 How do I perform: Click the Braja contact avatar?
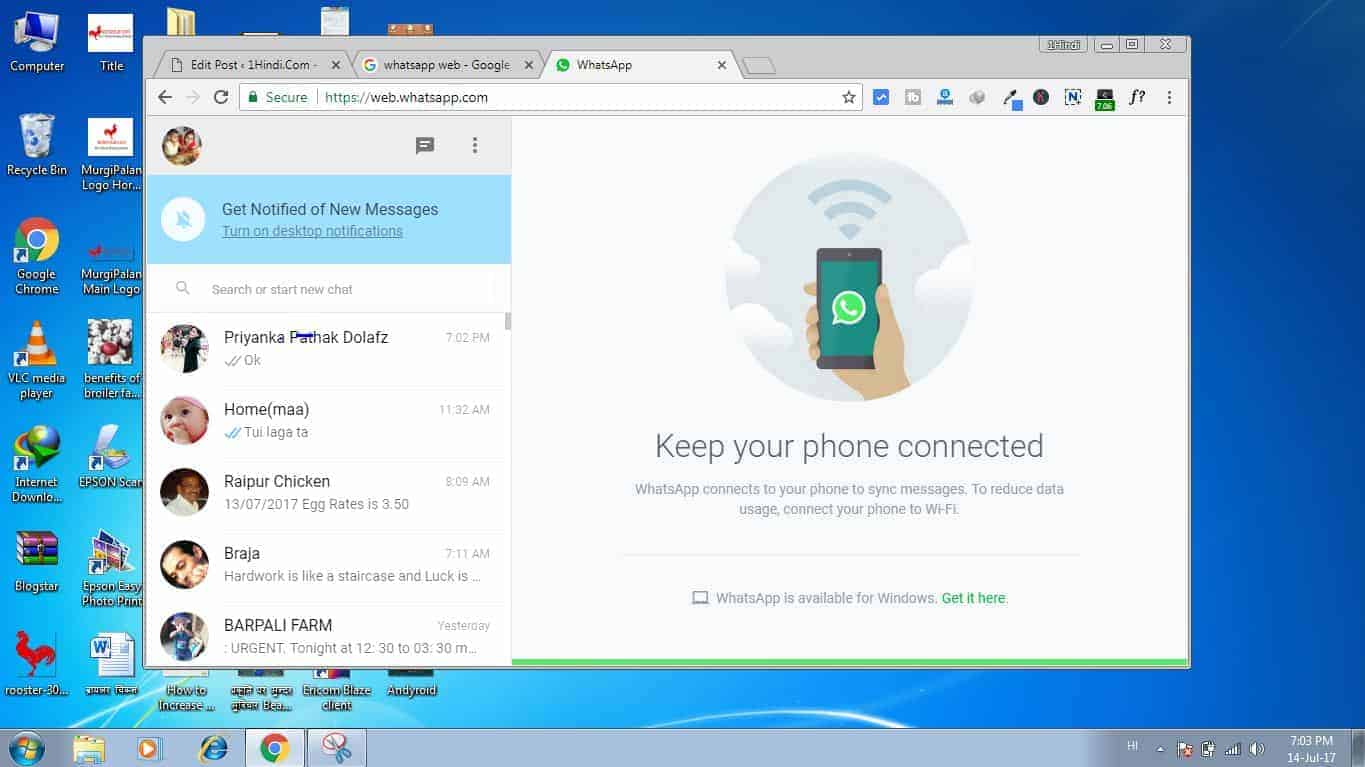click(184, 565)
